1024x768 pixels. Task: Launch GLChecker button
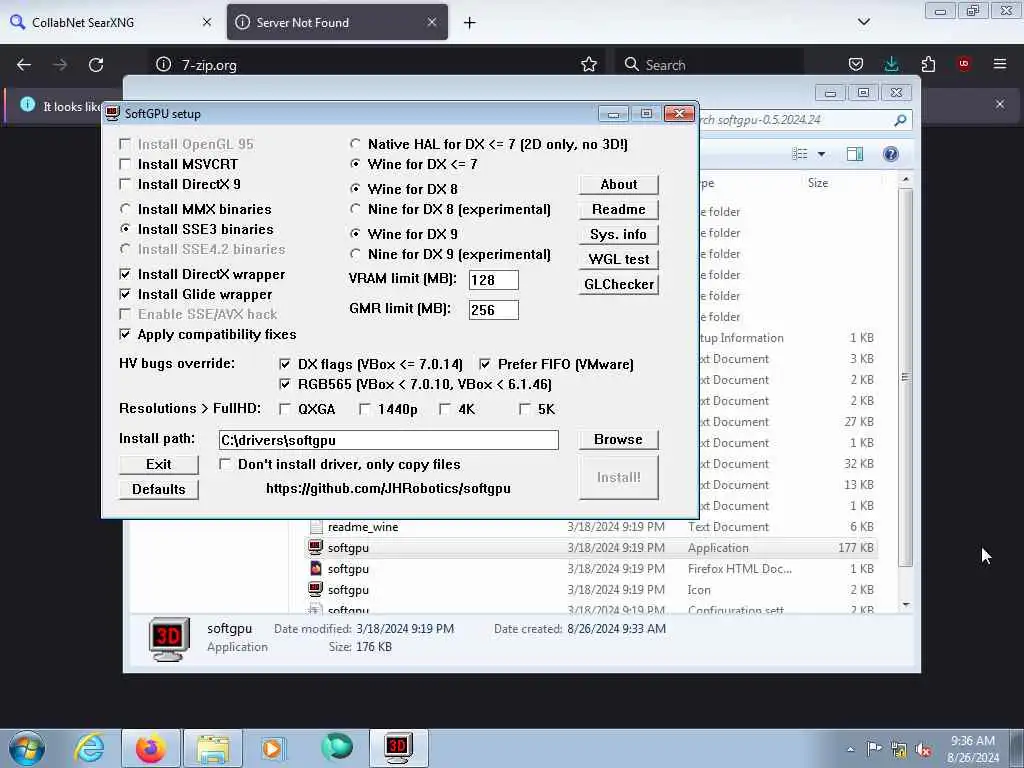point(618,285)
